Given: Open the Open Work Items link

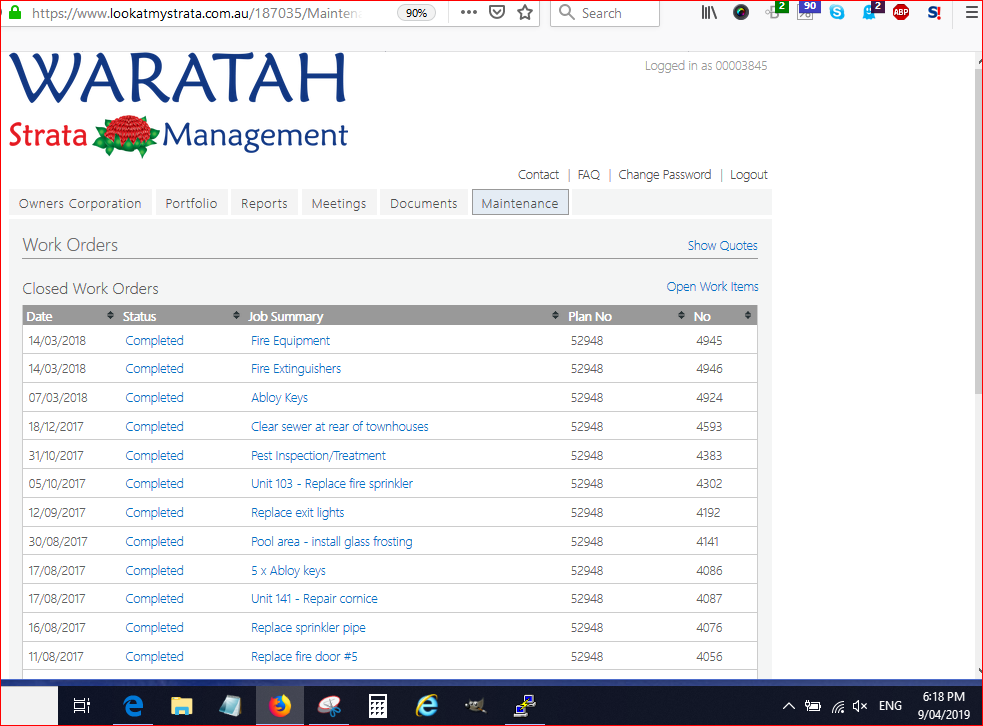Looking at the screenshot, I should coord(712,286).
